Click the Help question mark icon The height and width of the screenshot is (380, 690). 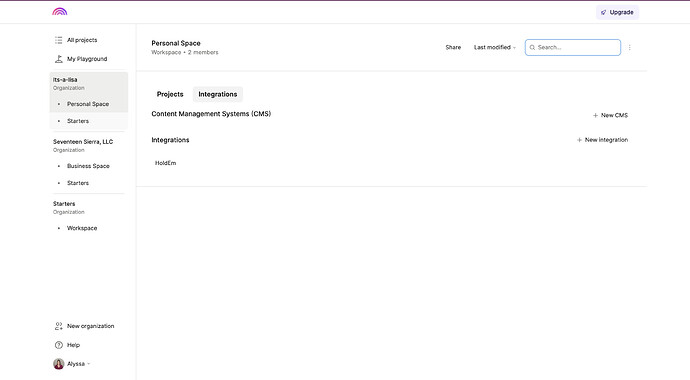pos(59,345)
